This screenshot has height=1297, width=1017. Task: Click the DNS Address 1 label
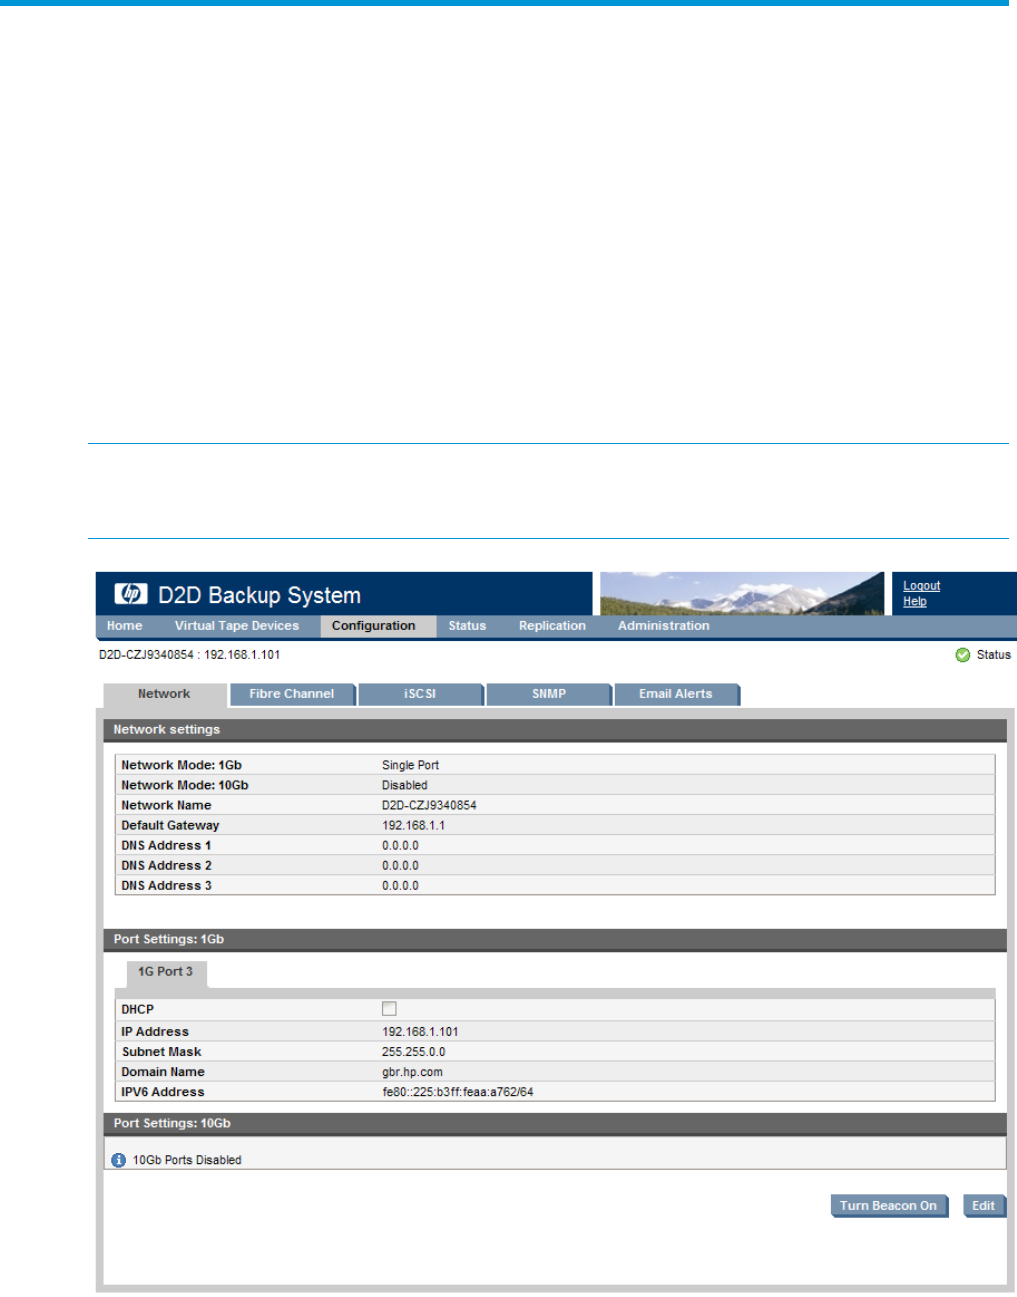[x=166, y=846]
